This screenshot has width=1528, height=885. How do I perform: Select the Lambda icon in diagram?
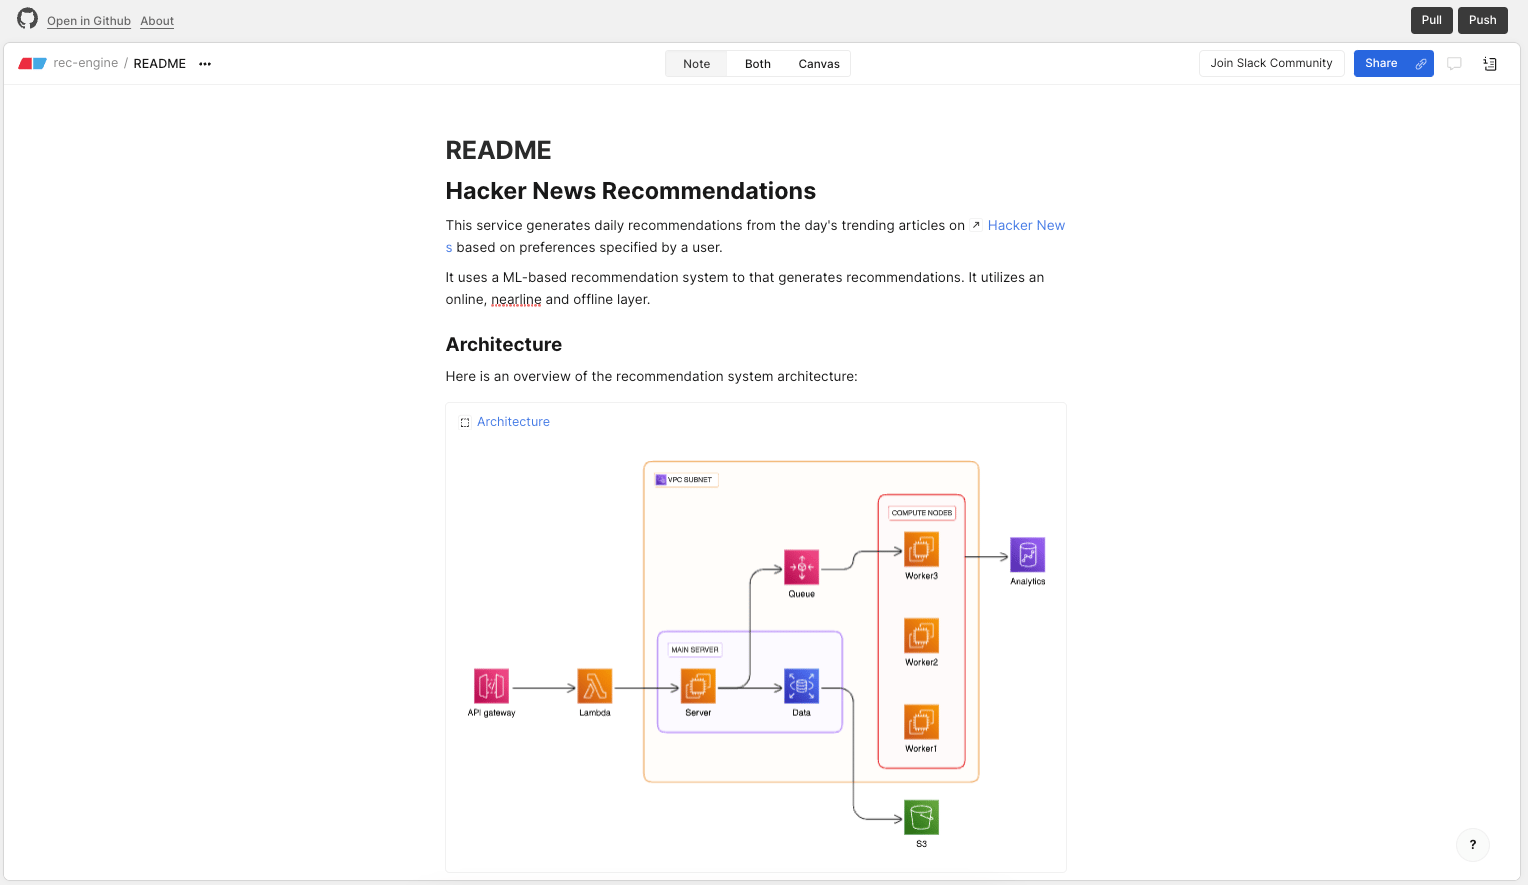click(x=595, y=686)
